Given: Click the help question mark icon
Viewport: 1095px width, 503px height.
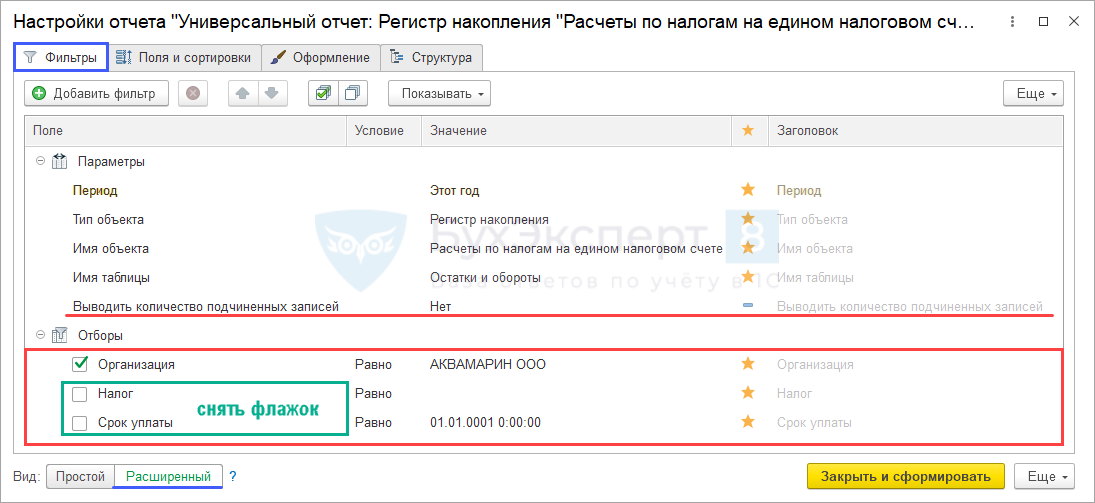Looking at the screenshot, I should pyautogui.click(x=233, y=477).
